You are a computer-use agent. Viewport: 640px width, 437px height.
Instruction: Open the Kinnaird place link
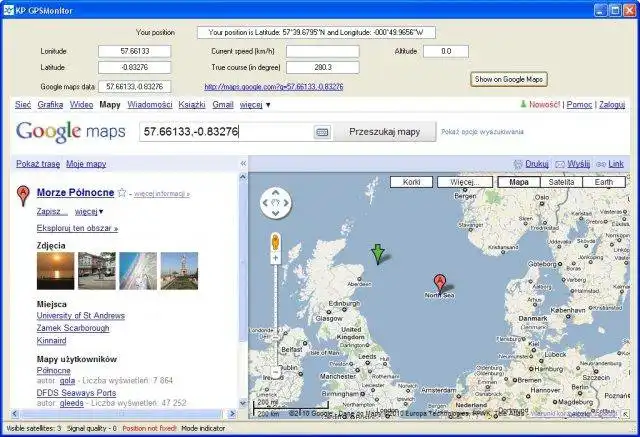tap(51, 340)
